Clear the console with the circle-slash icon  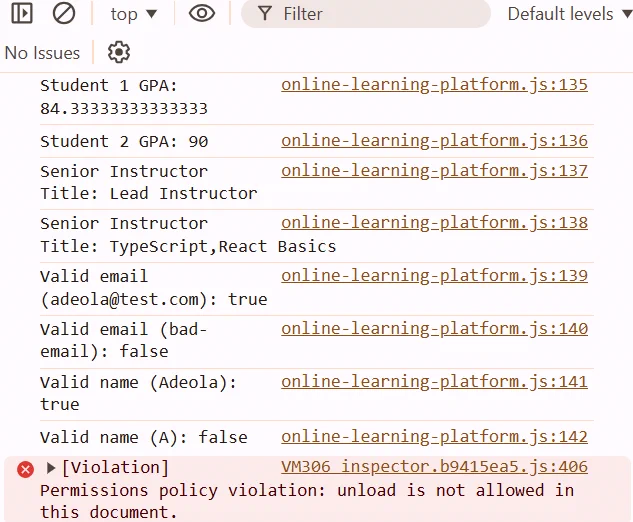[x=64, y=13]
